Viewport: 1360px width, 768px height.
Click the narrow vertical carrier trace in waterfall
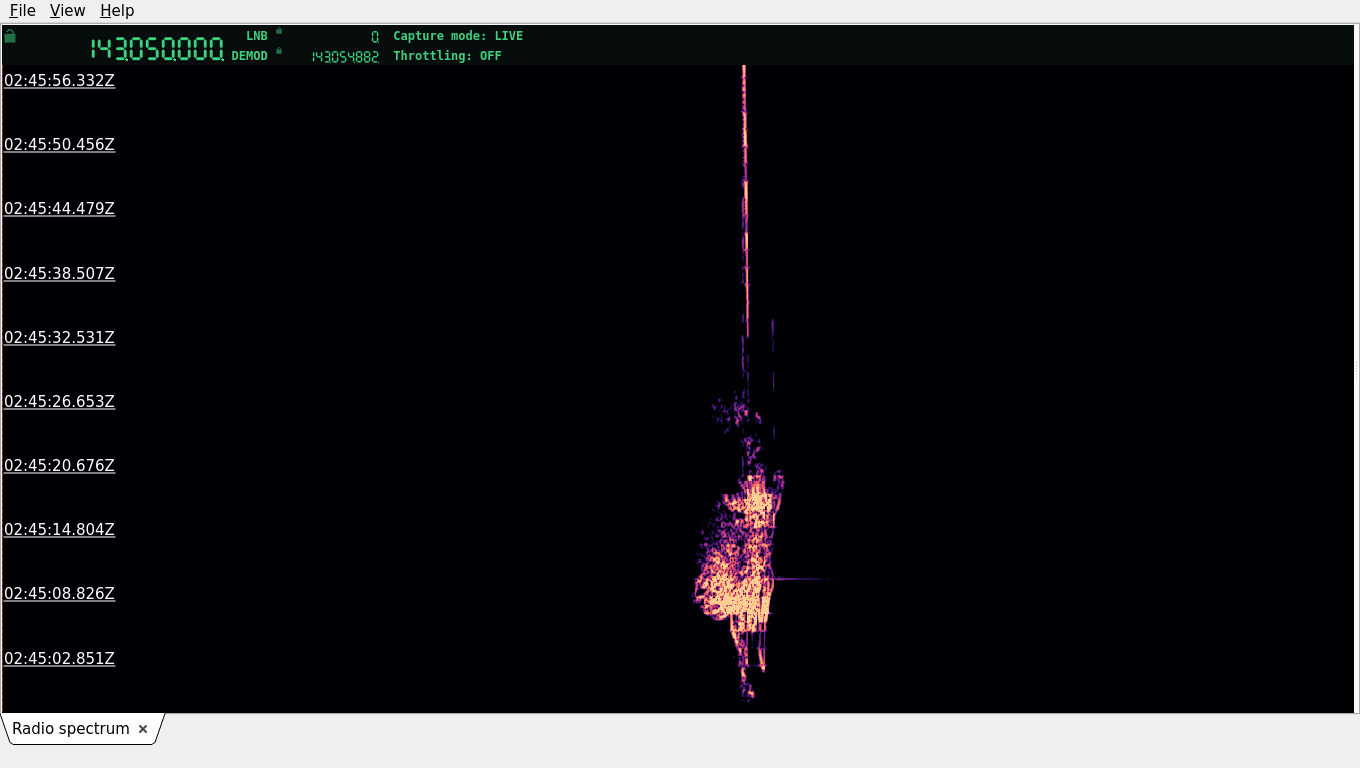[x=745, y=200]
